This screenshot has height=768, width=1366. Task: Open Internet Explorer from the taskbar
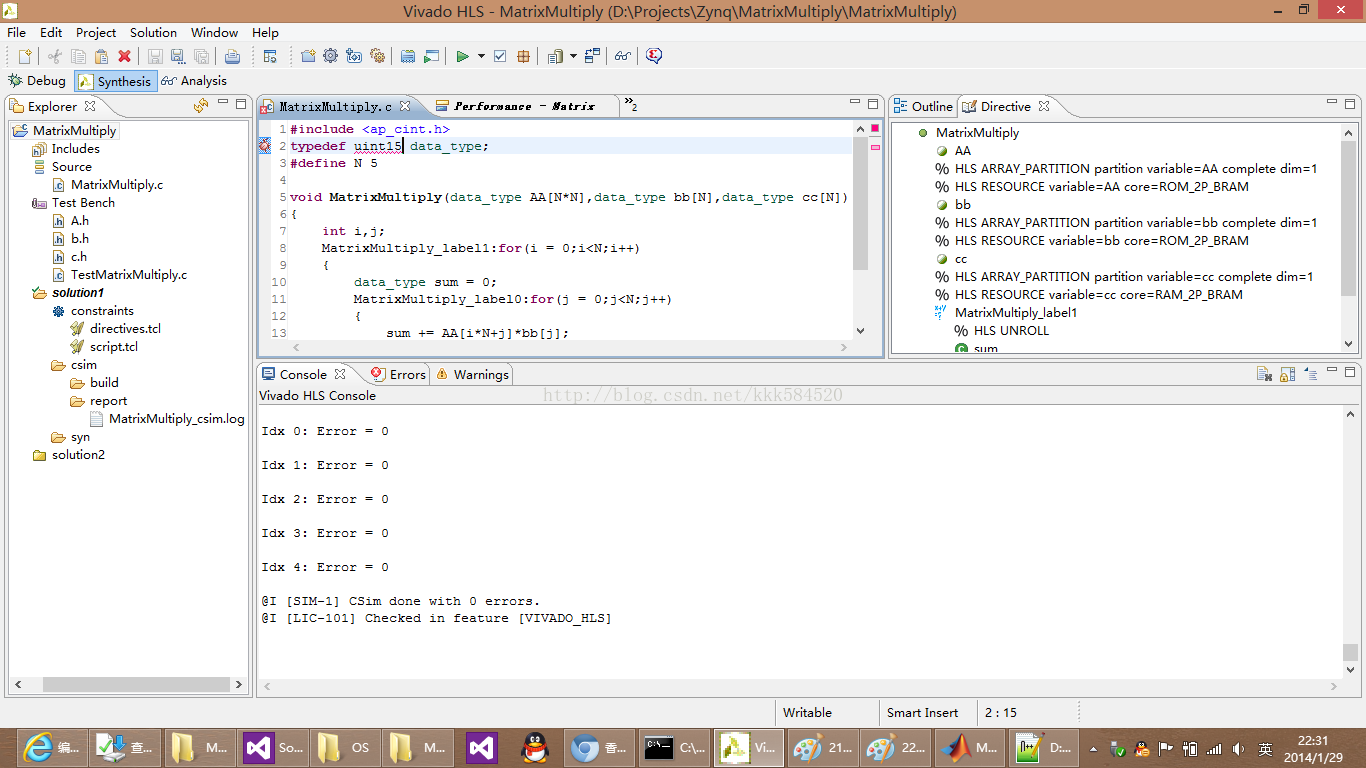50,748
